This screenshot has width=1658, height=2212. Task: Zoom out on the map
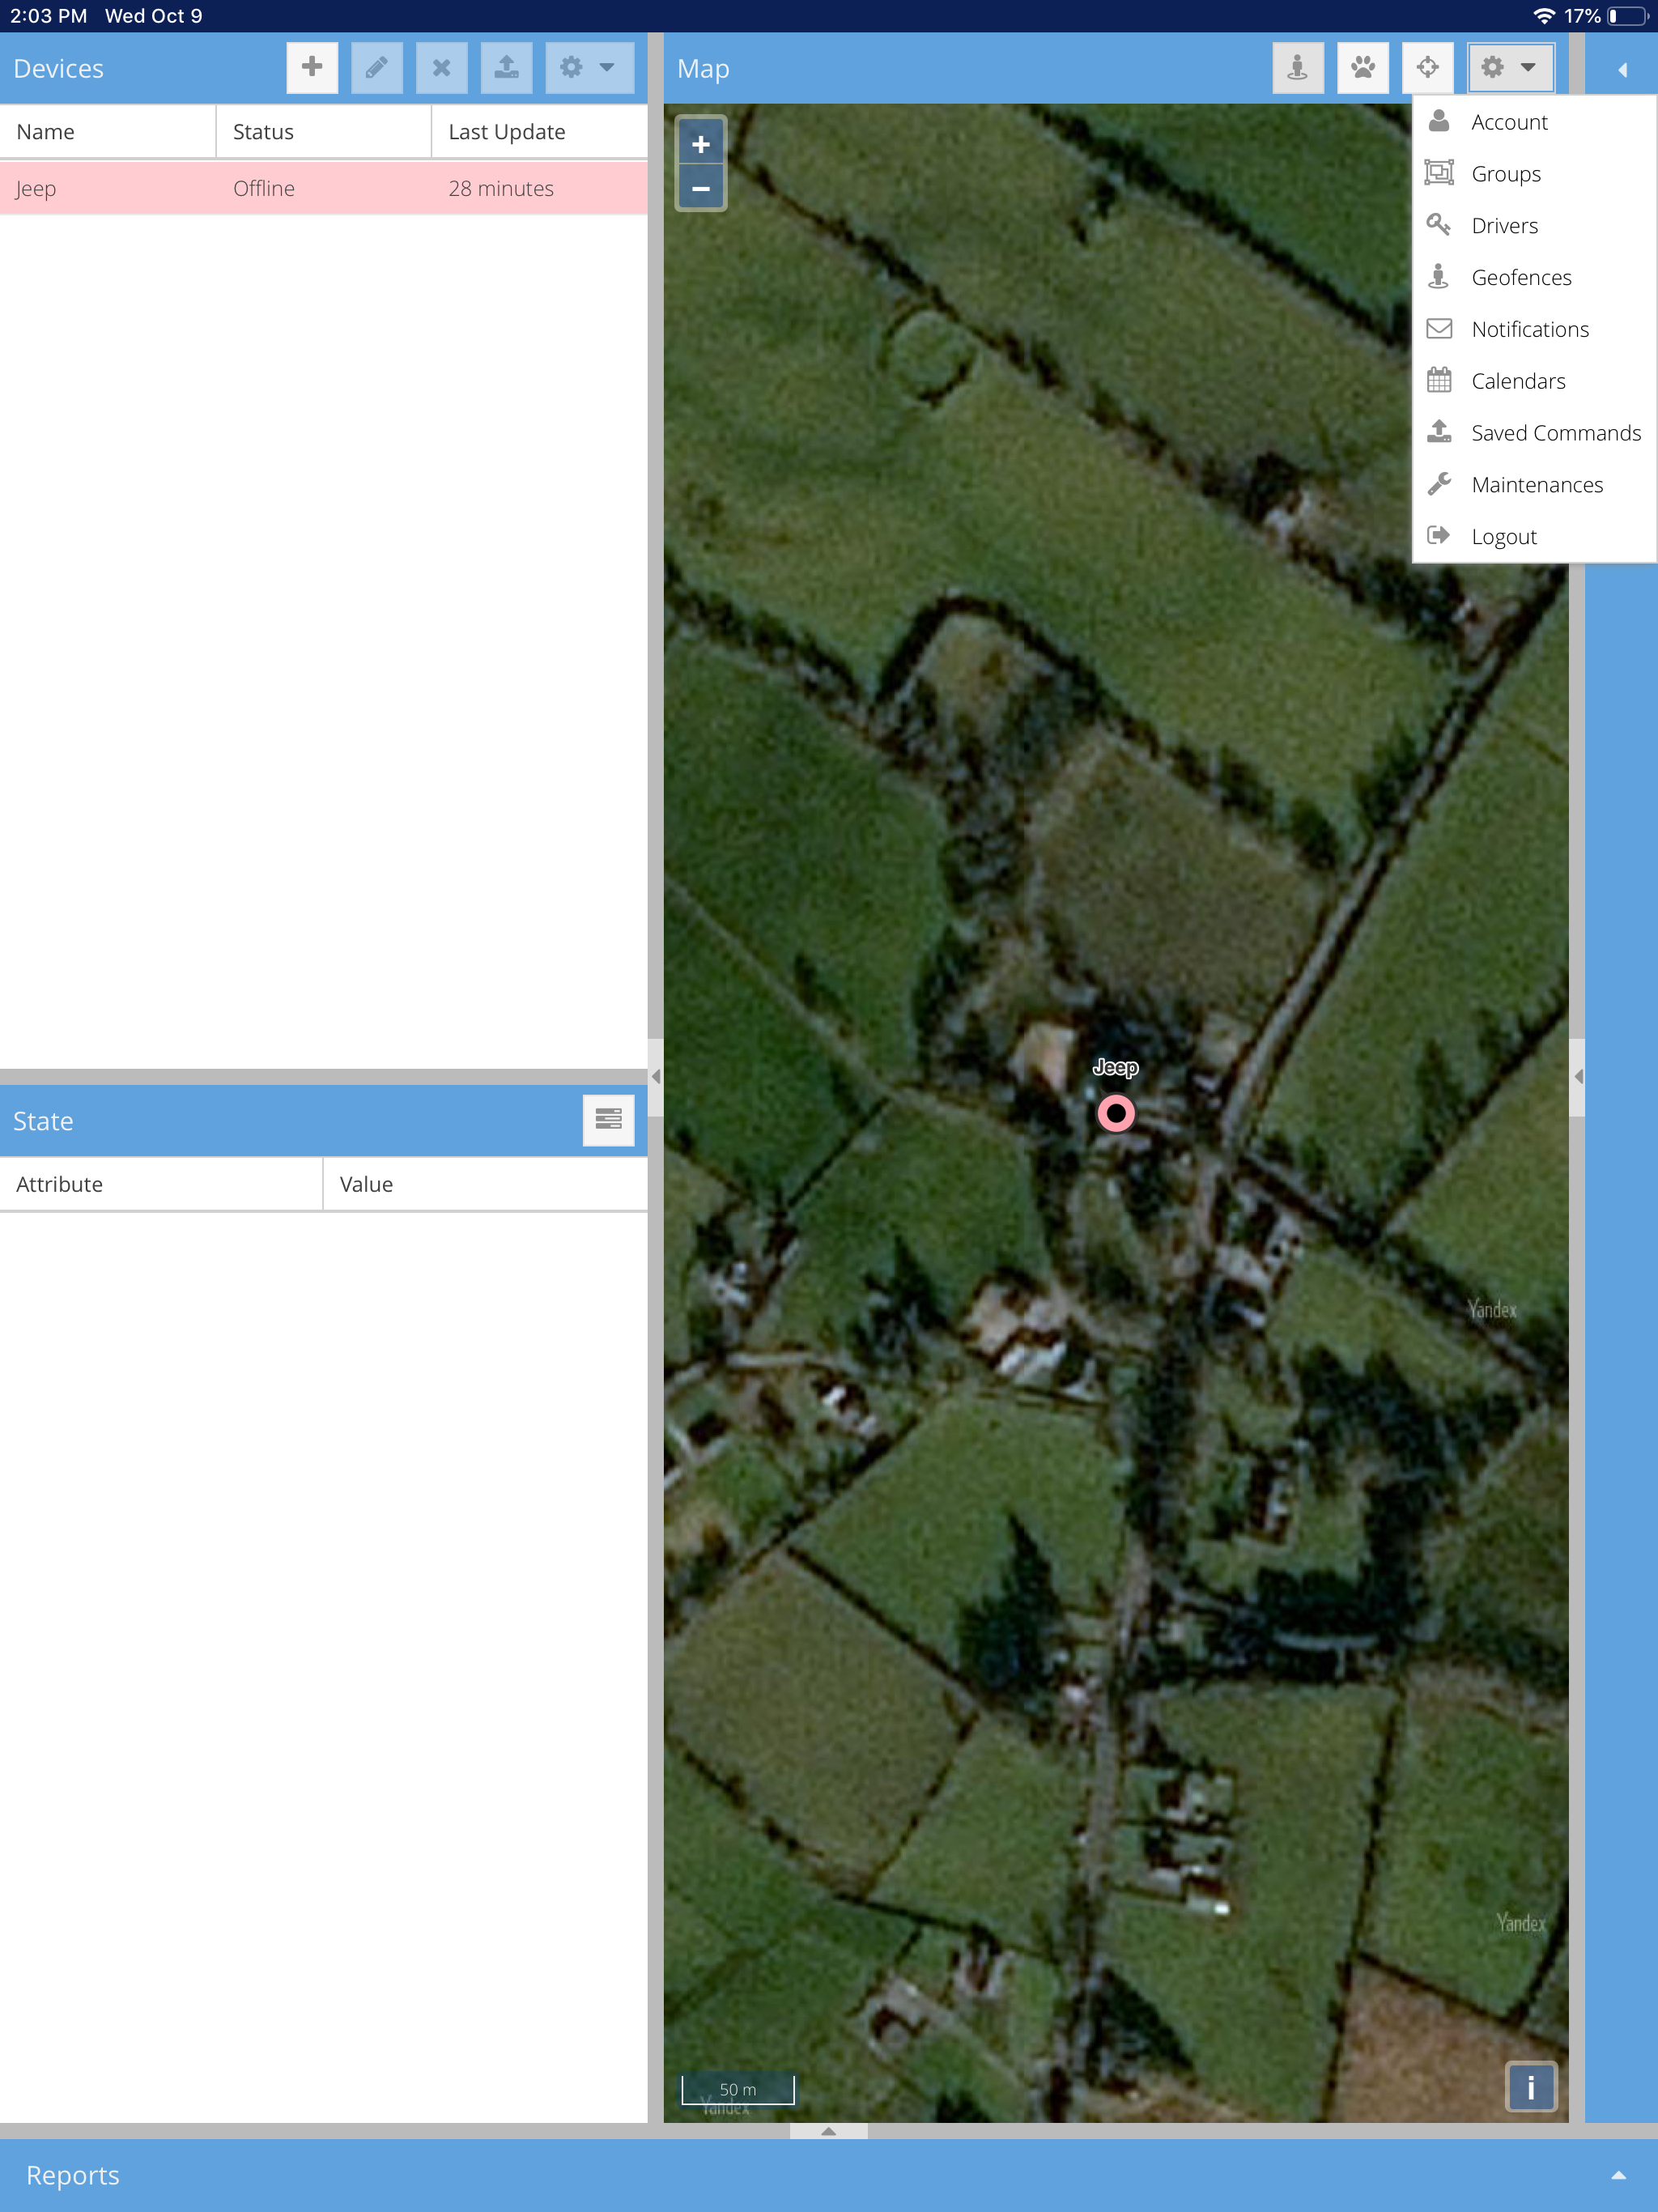coord(701,188)
